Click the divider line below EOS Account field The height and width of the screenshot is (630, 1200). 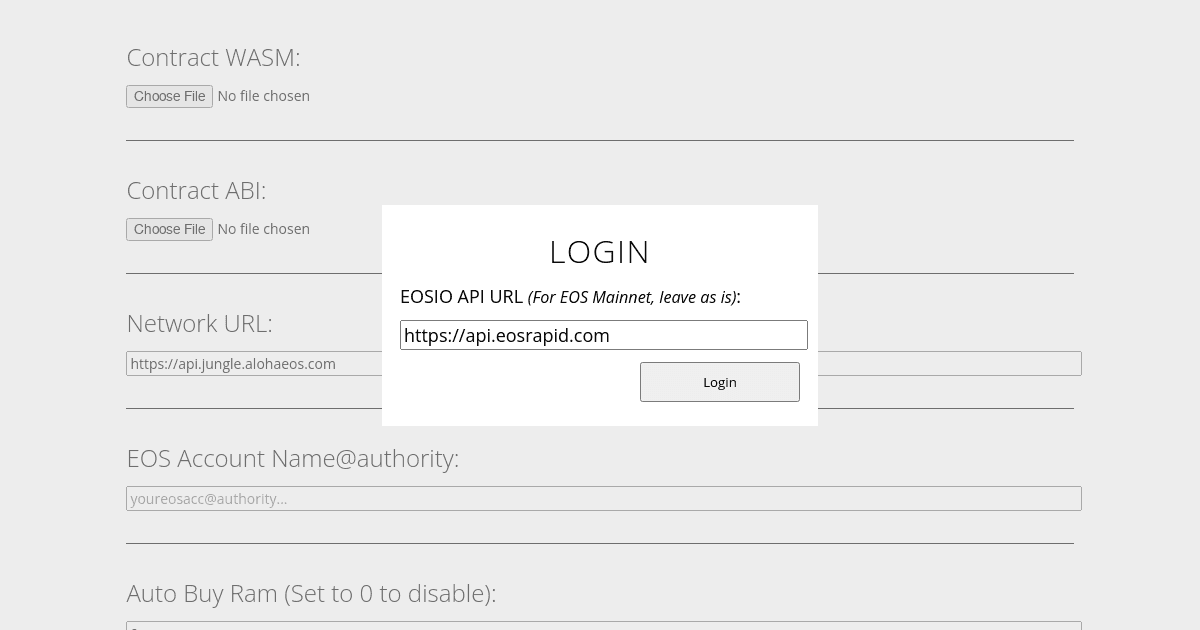pos(599,543)
